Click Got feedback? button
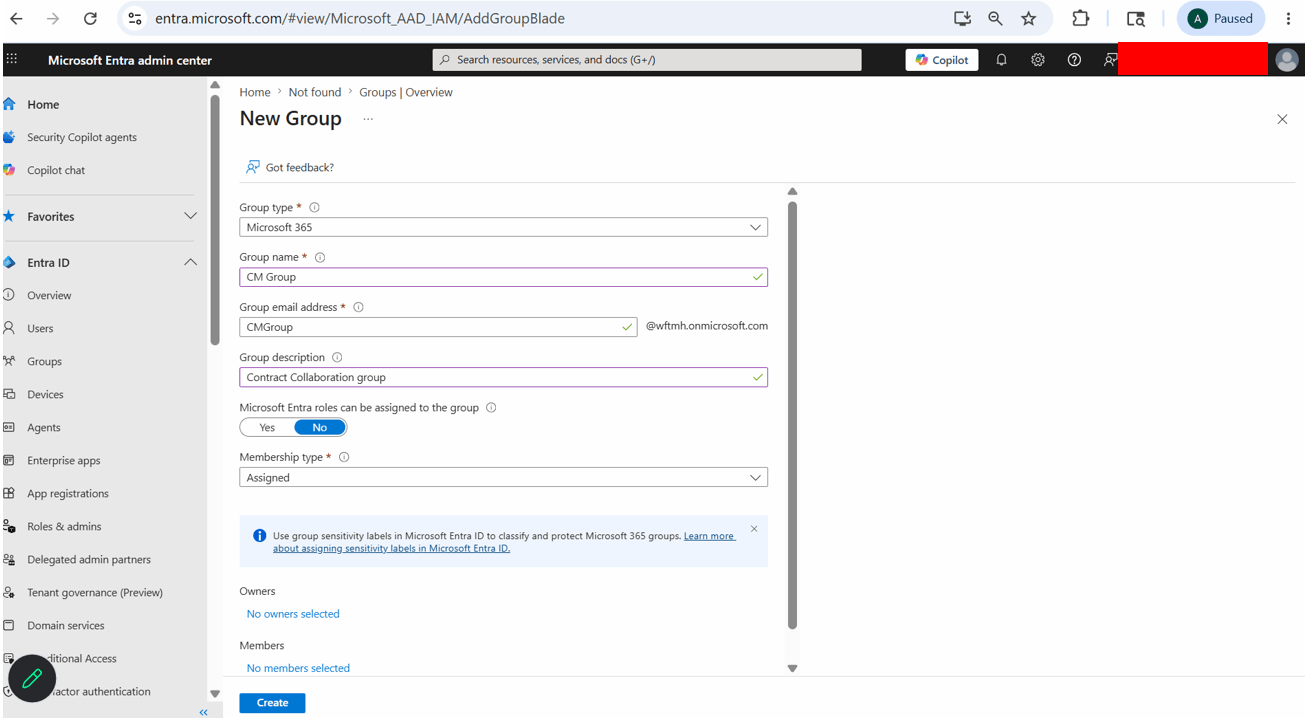The width and height of the screenshot is (1314, 718). click(290, 167)
